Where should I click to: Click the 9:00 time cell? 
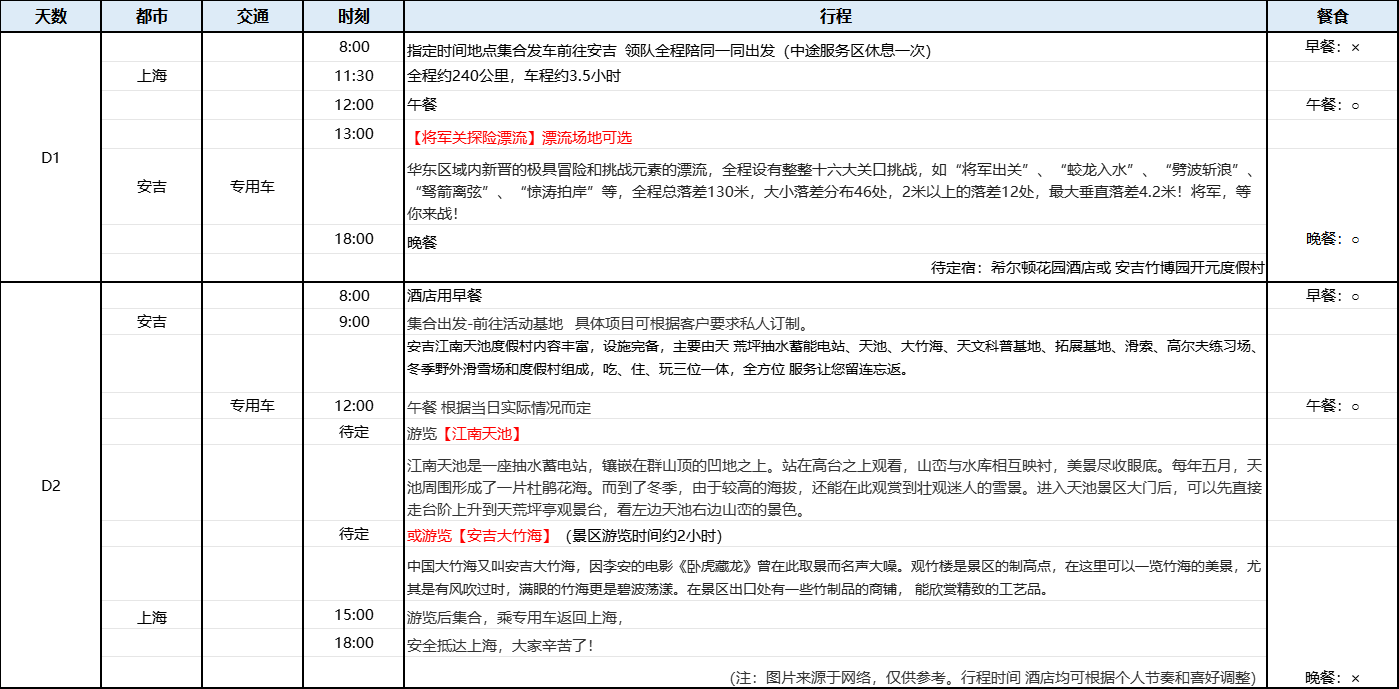(x=354, y=322)
